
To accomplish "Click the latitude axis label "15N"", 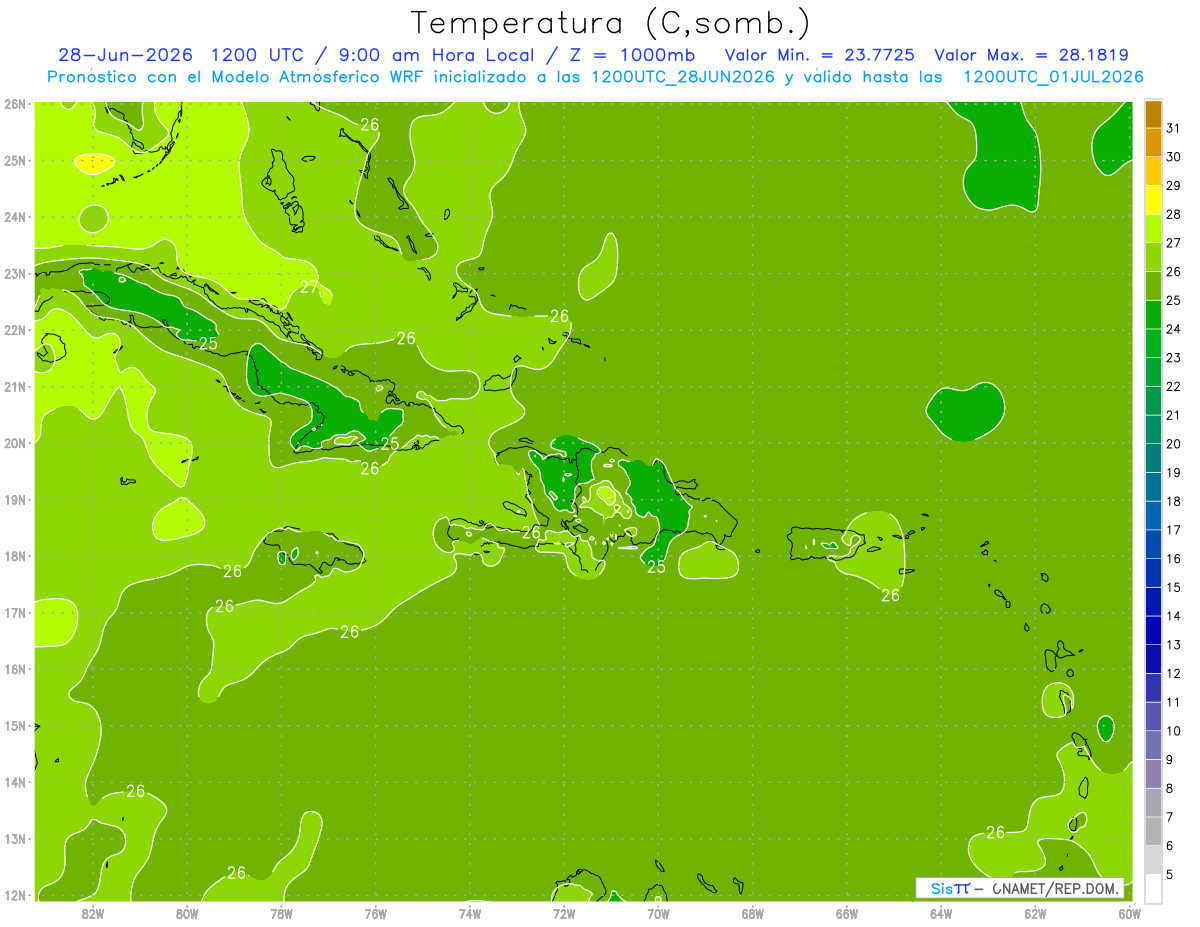I will point(15,726).
